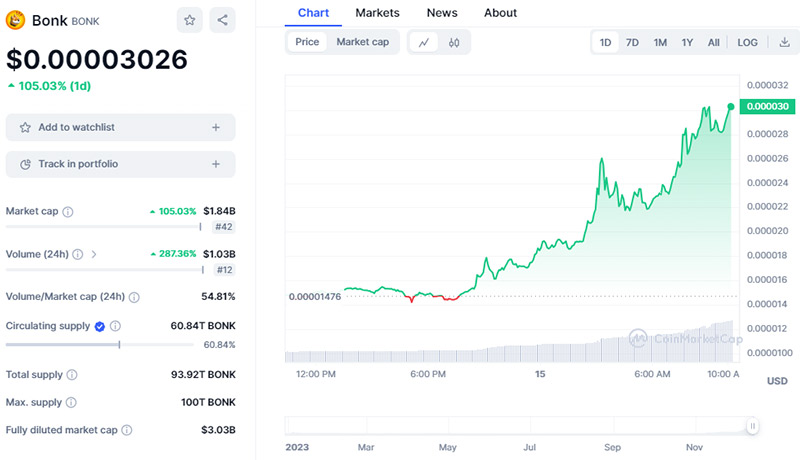Click the 0.00001476 opening price label
The width and height of the screenshot is (800, 460).
[315, 296]
